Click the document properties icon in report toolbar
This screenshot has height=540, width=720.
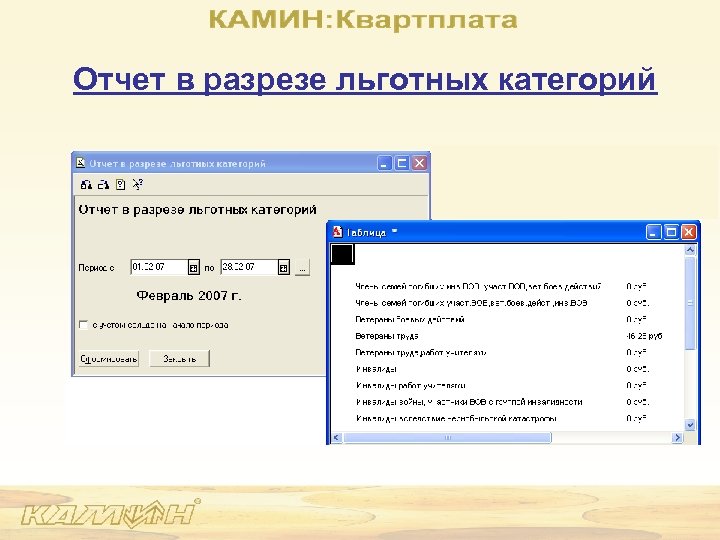[x=120, y=185]
